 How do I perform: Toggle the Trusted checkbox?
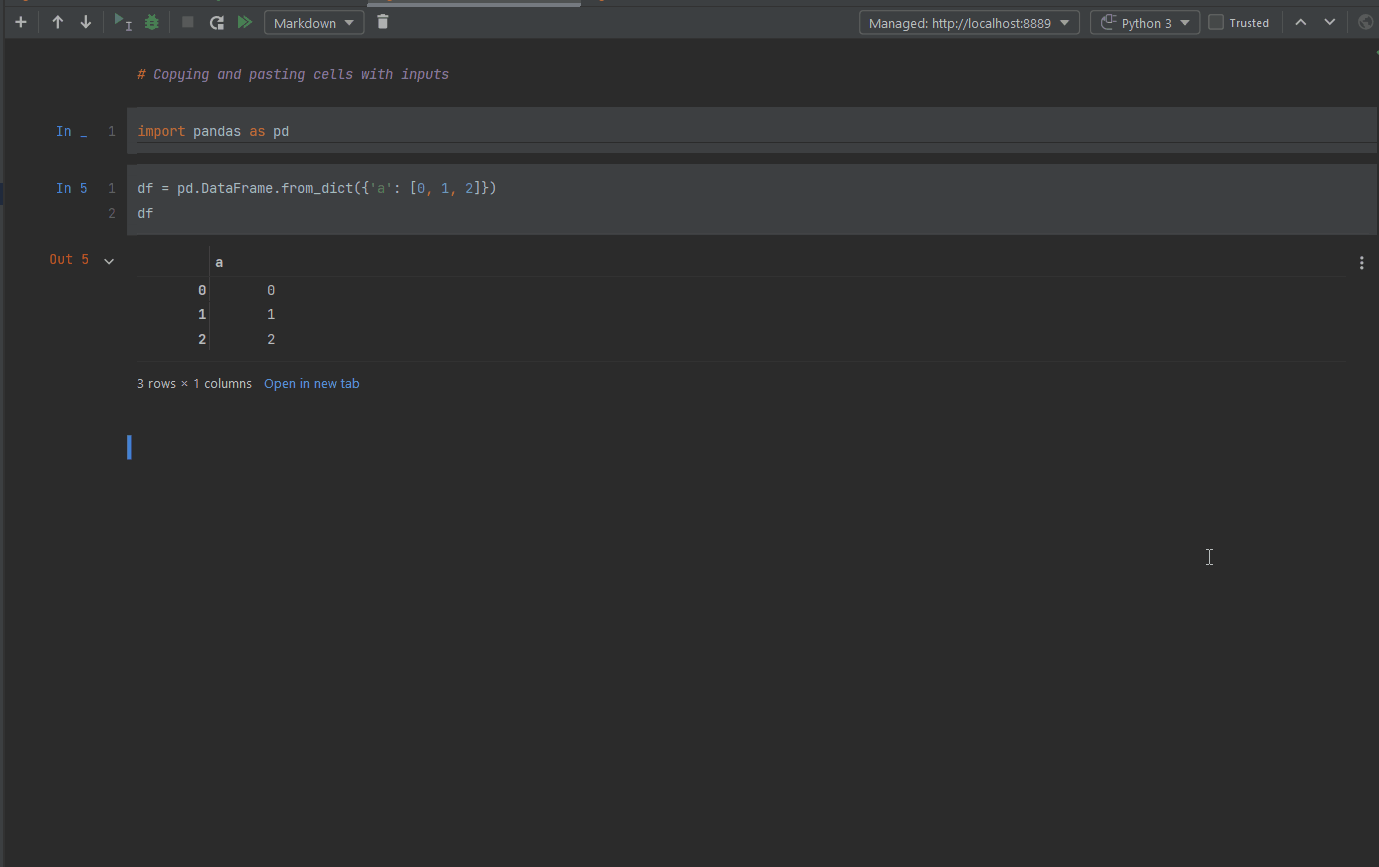(x=1216, y=22)
